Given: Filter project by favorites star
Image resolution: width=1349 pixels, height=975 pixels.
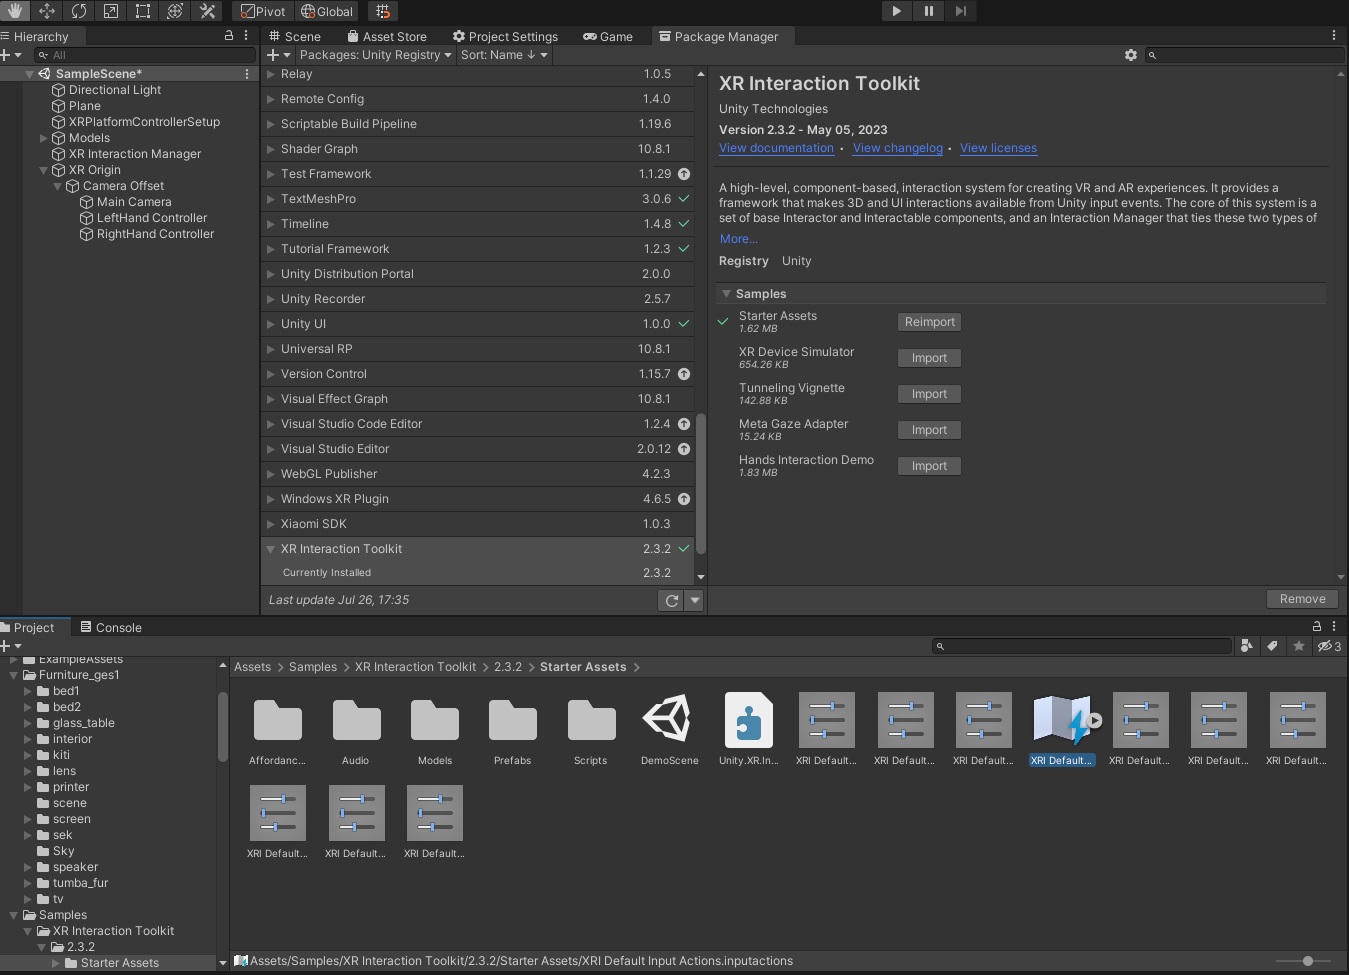Looking at the screenshot, I should click(1299, 646).
